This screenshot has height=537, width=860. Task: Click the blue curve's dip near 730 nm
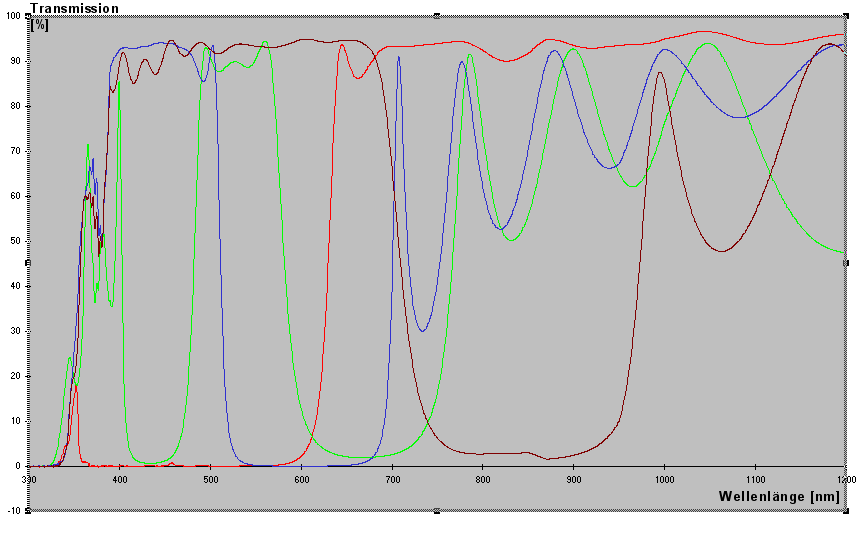[423, 331]
